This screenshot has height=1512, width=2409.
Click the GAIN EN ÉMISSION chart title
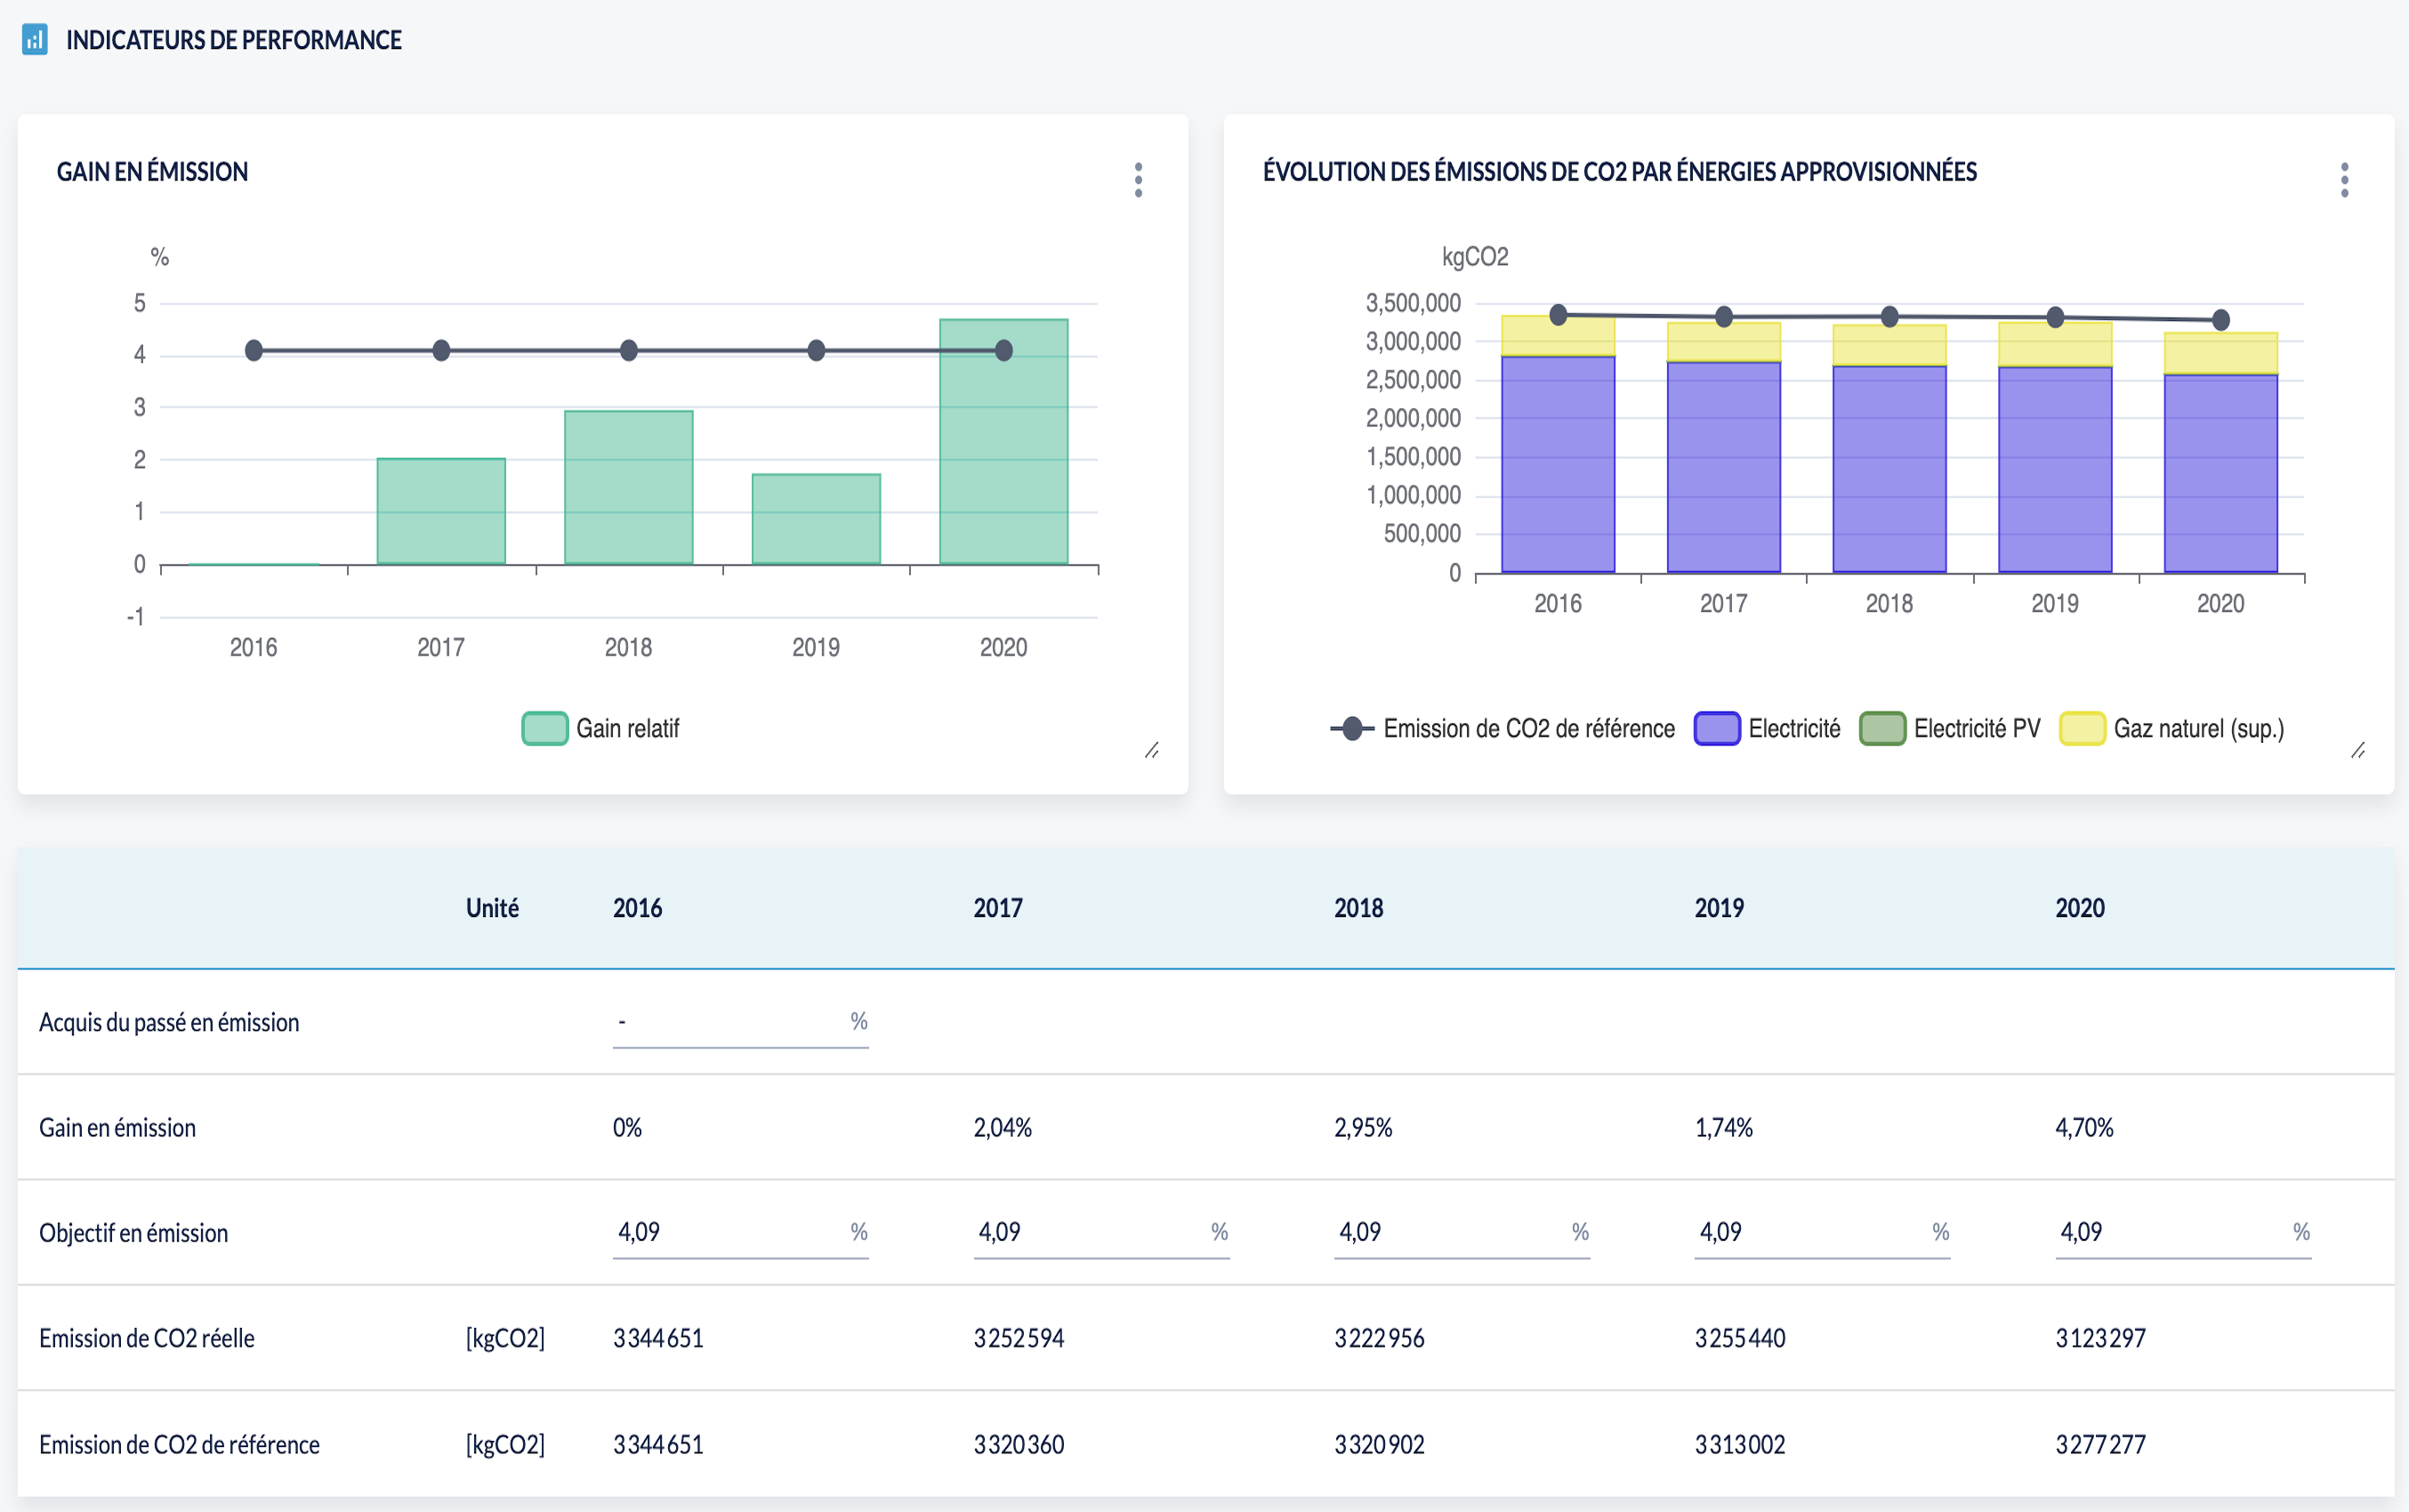[x=152, y=172]
